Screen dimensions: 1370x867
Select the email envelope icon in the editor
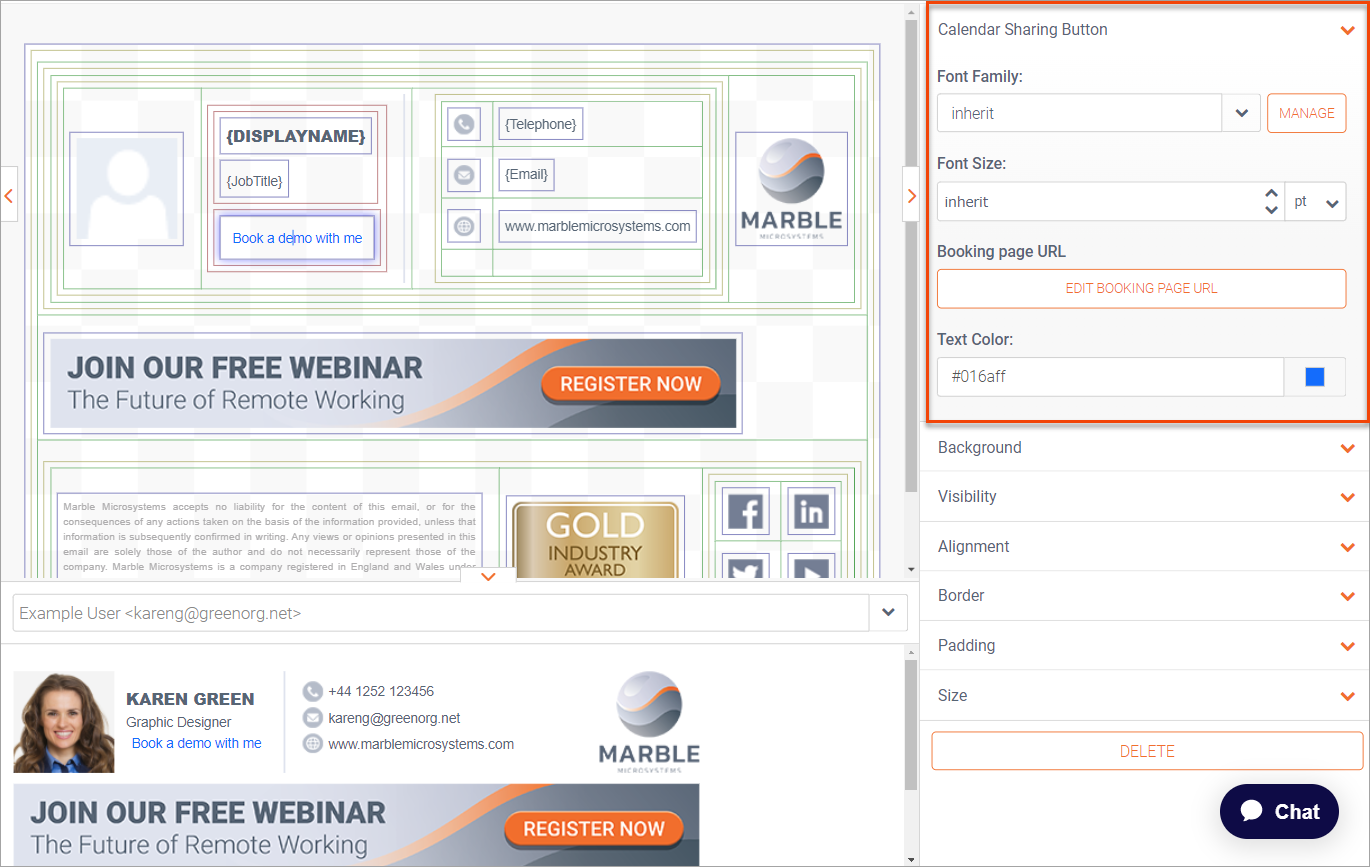pyautogui.click(x=464, y=175)
